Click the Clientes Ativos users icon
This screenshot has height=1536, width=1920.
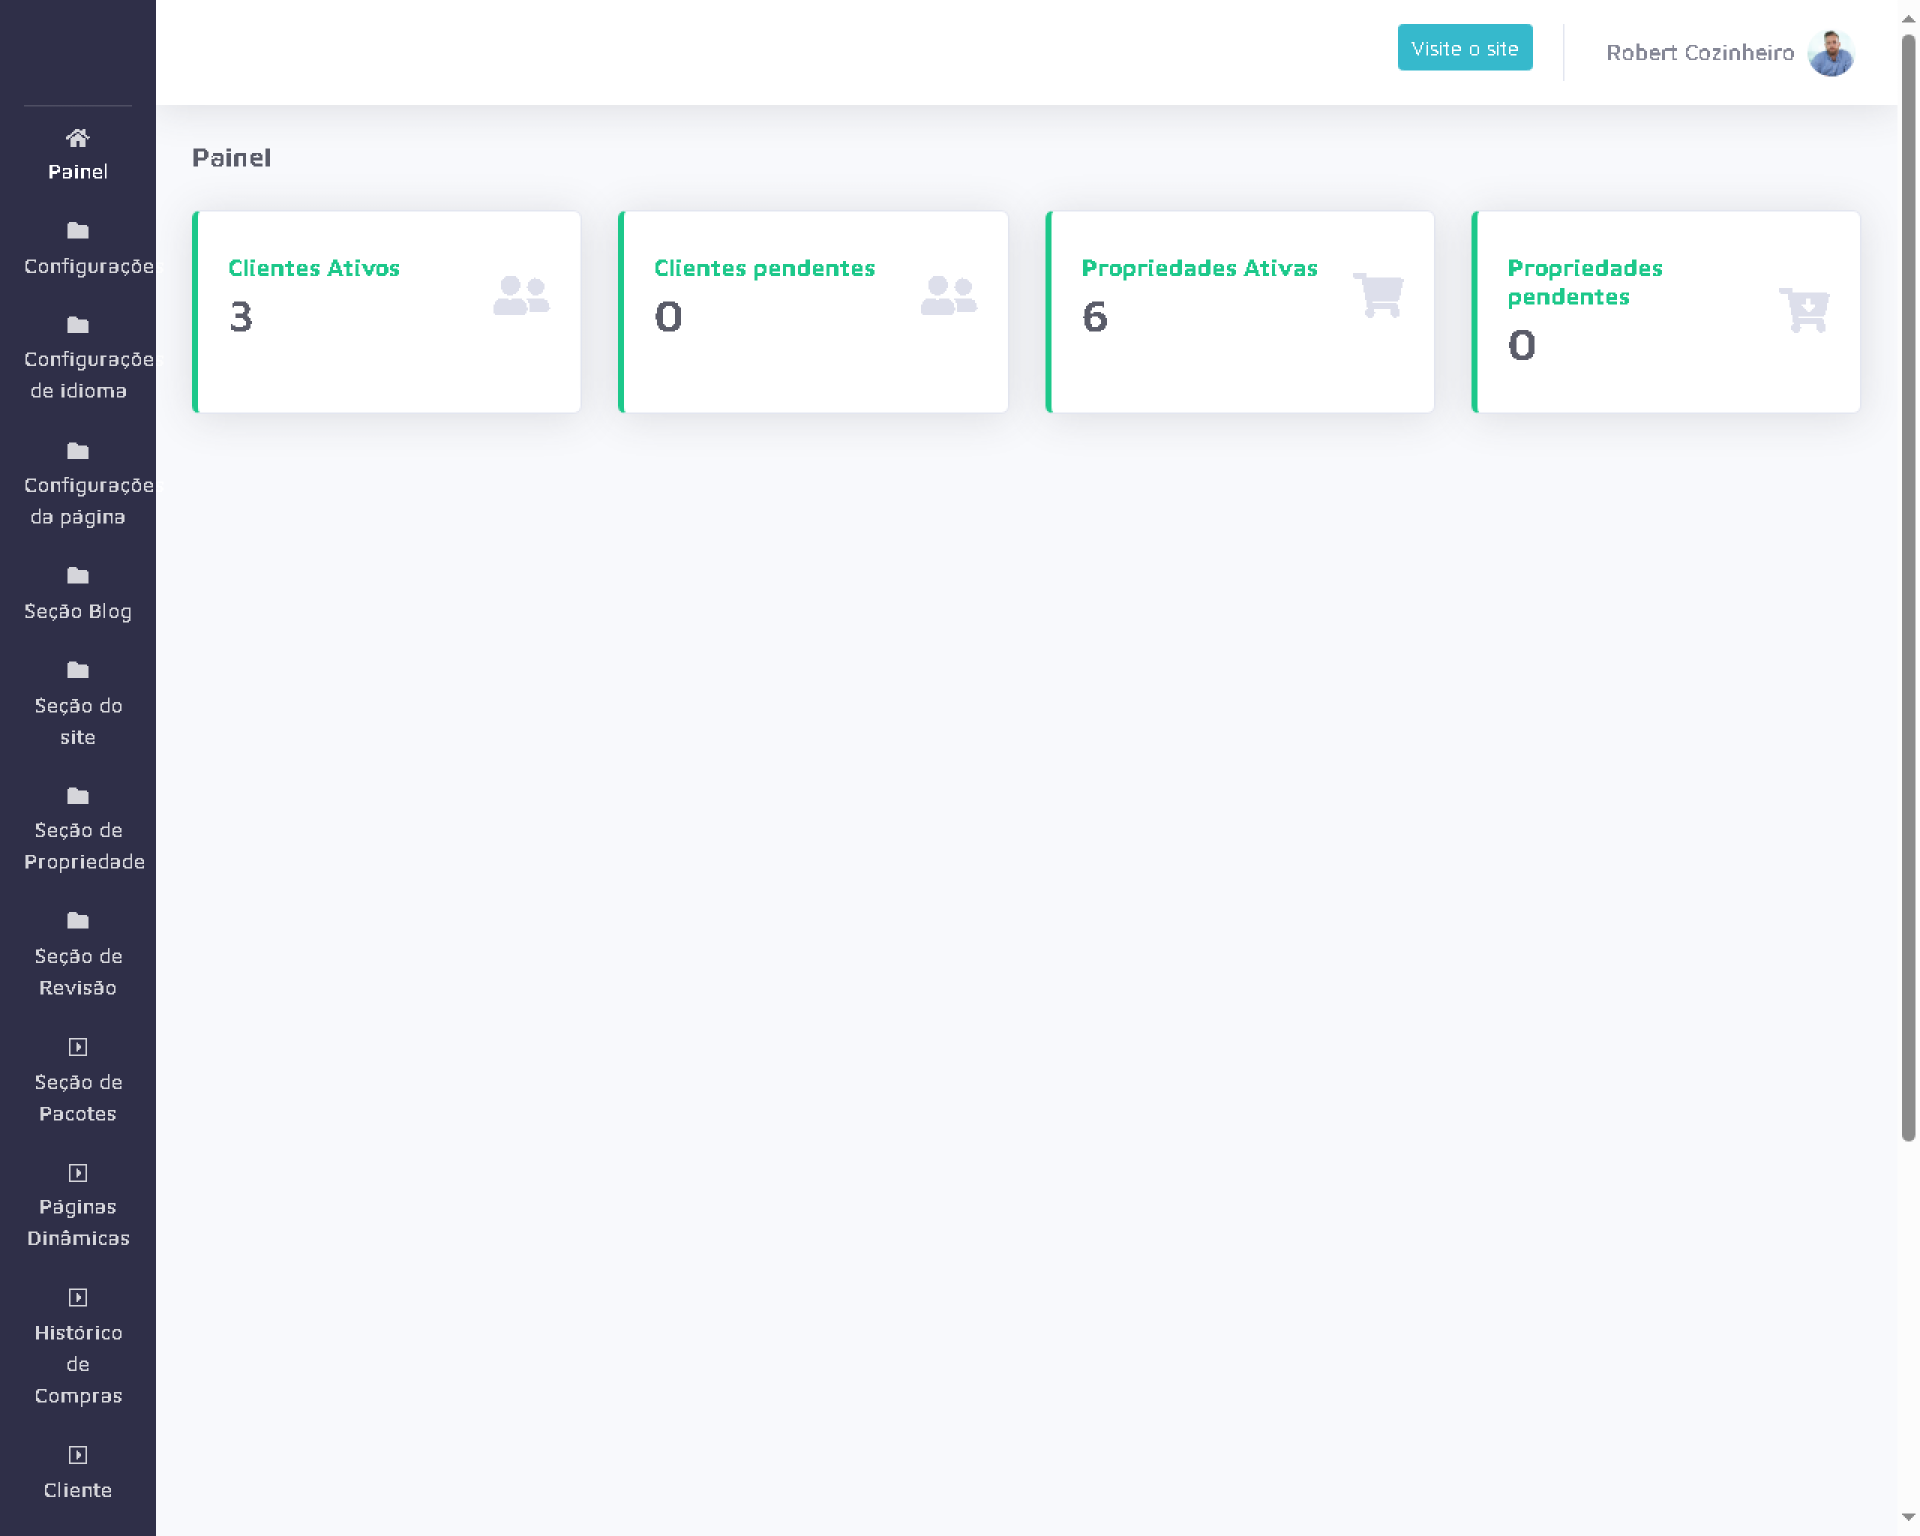pos(521,296)
